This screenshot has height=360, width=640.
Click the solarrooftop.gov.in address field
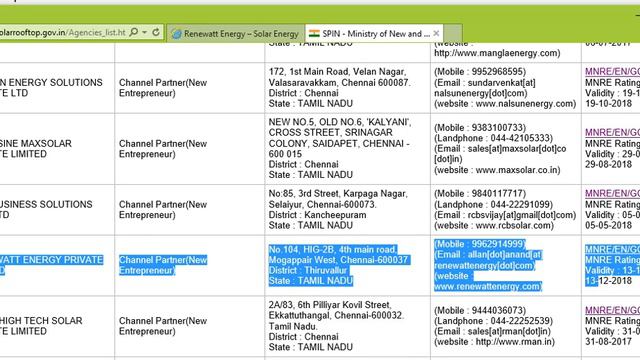pyautogui.click(x=63, y=33)
